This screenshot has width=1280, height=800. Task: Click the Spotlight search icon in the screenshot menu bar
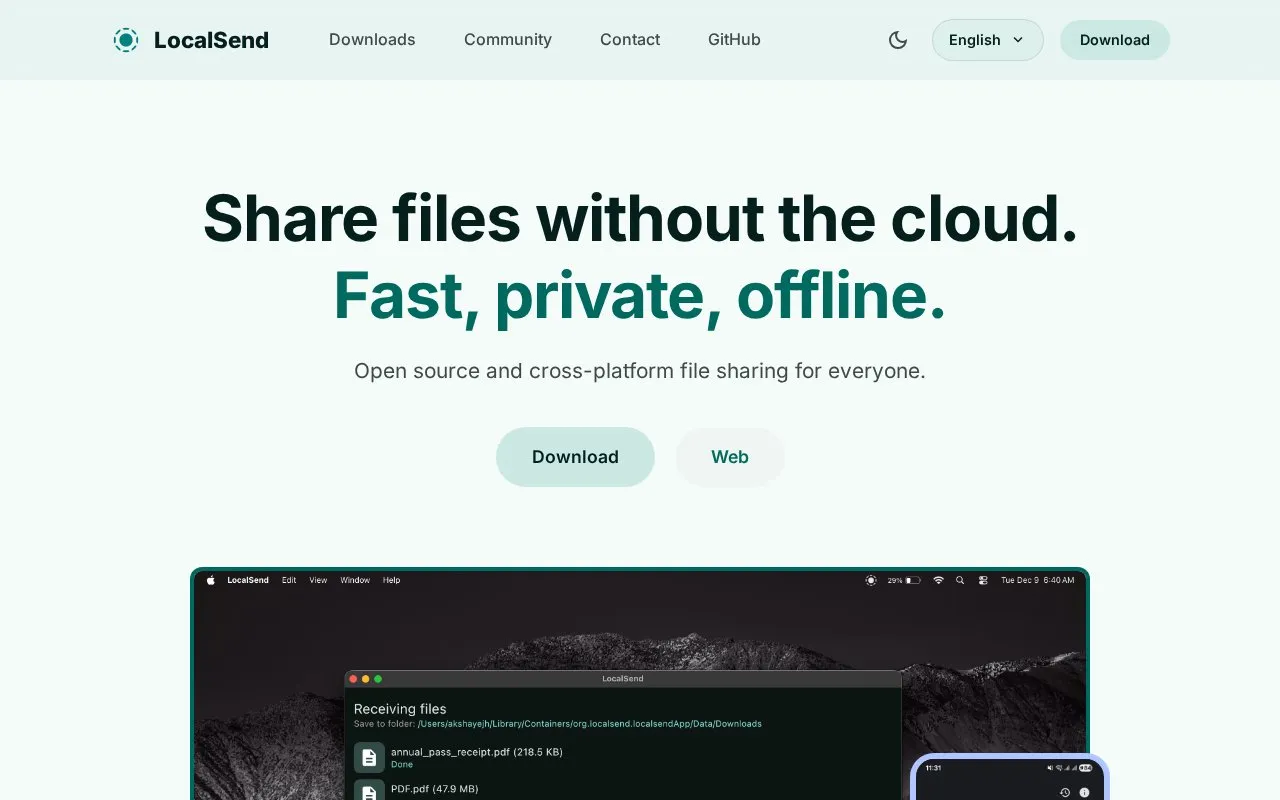coord(960,580)
